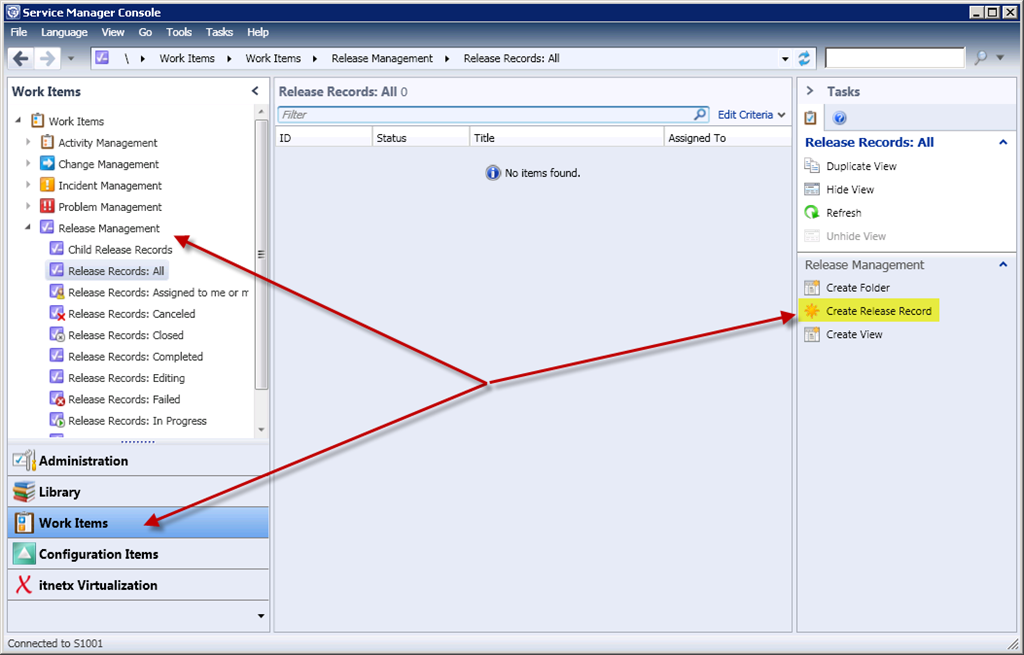Click the Create Release Record star icon
This screenshot has width=1024, height=655.
point(812,311)
